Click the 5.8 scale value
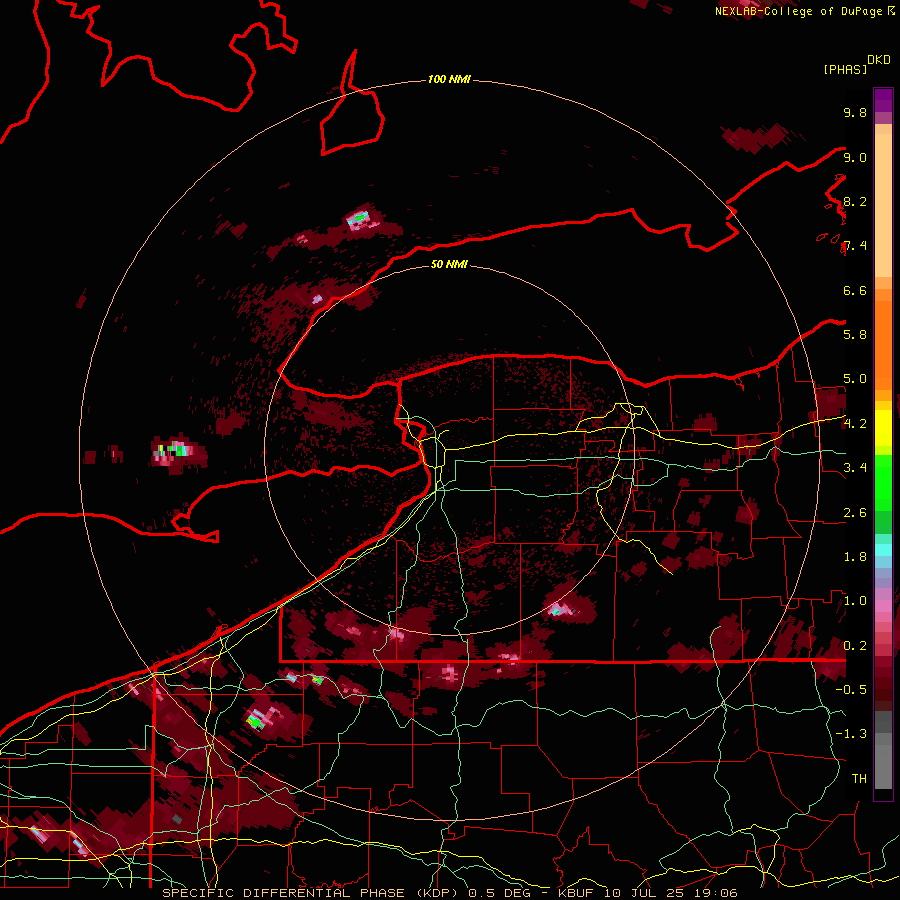This screenshot has height=900, width=900. tap(855, 334)
